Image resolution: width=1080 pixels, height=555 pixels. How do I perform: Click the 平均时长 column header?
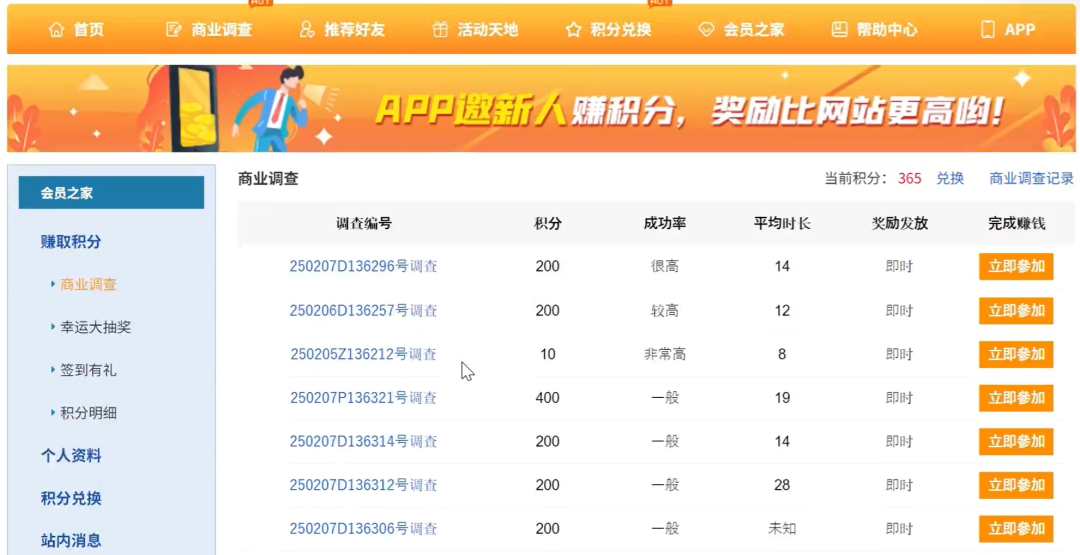(782, 223)
